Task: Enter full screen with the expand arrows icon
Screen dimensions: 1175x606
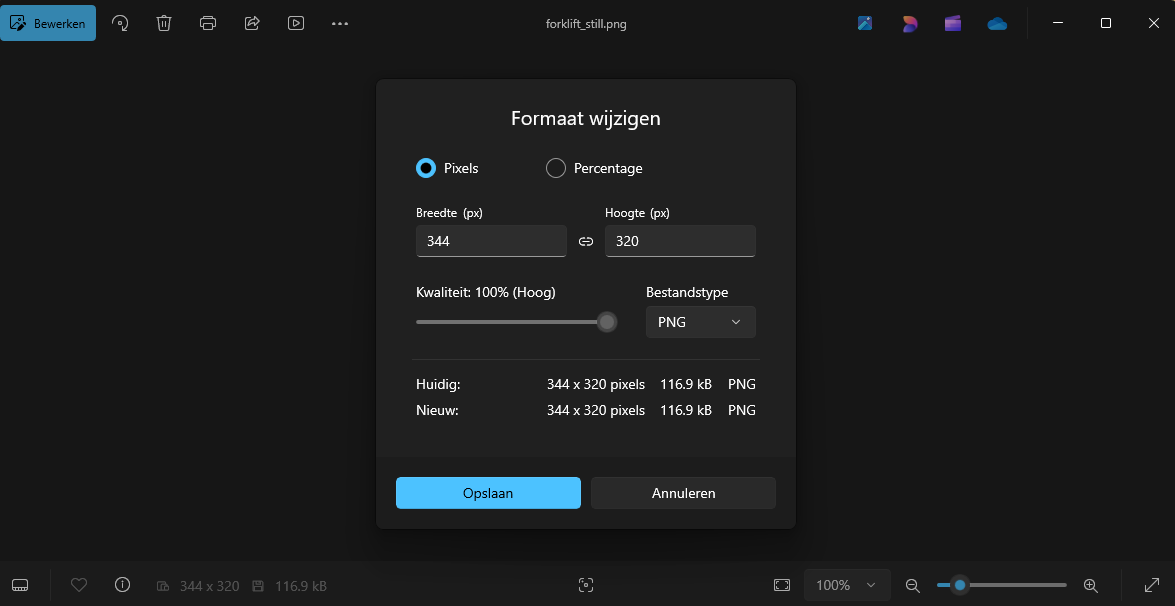Action: pos(1153,585)
